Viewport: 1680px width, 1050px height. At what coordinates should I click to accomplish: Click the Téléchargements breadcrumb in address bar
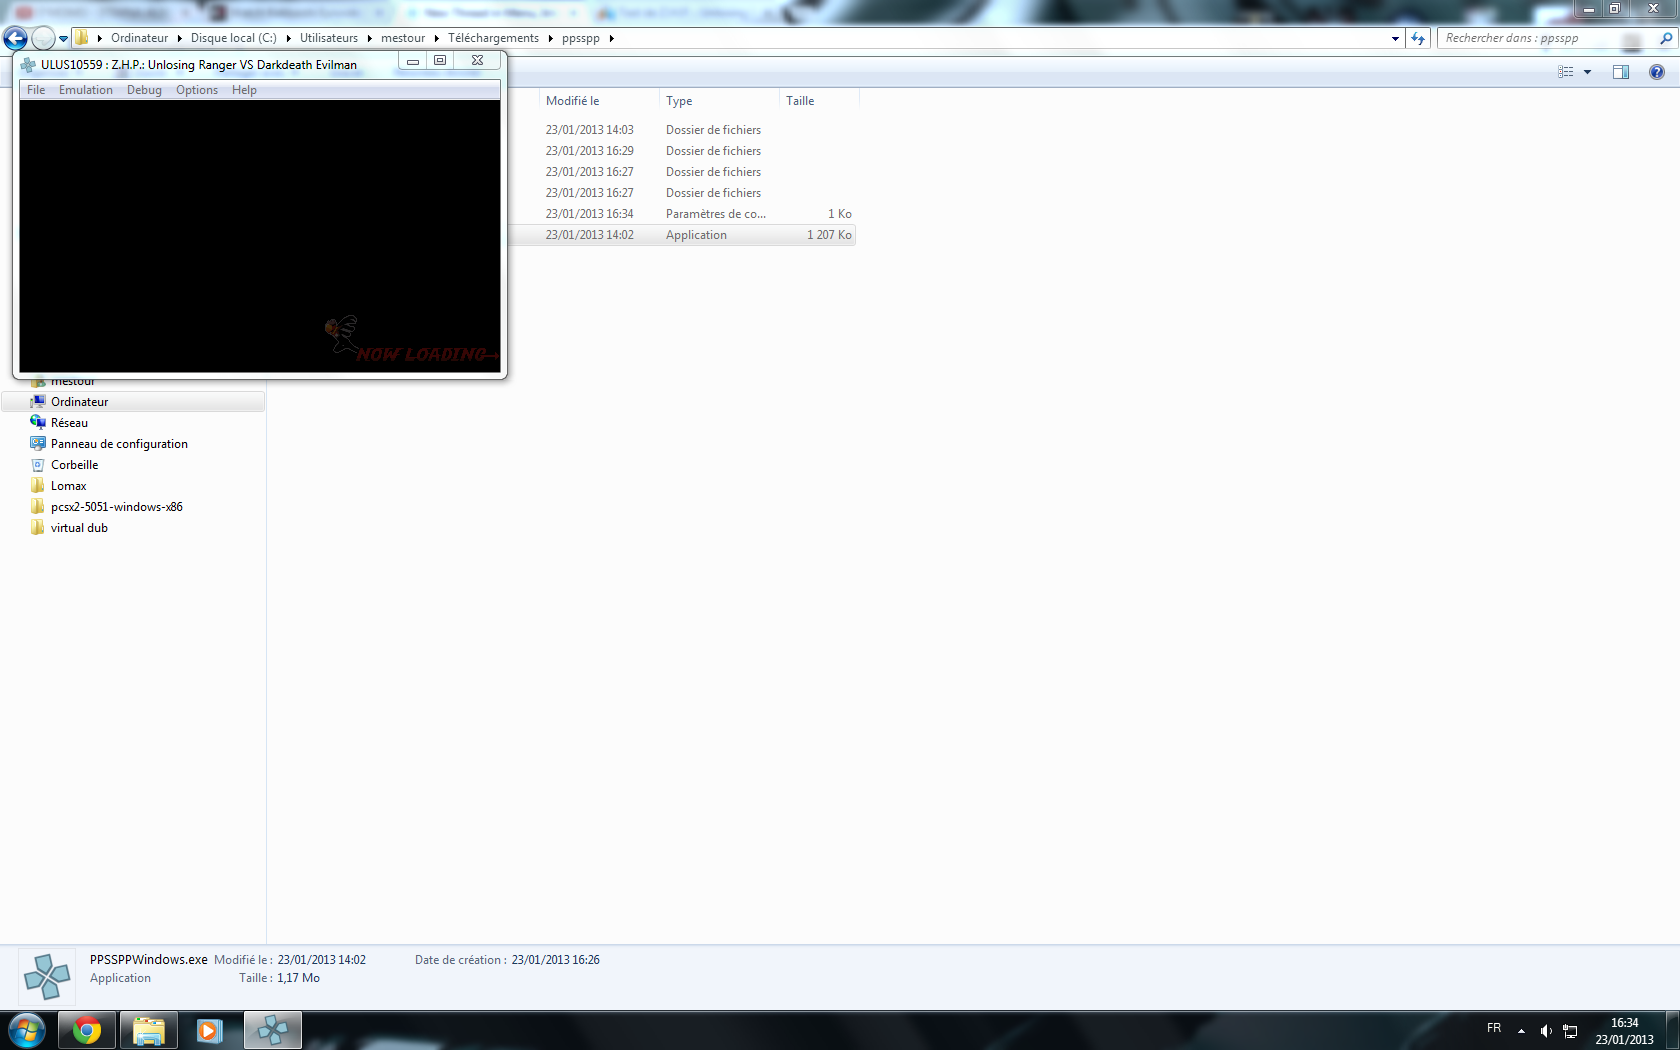pos(493,38)
